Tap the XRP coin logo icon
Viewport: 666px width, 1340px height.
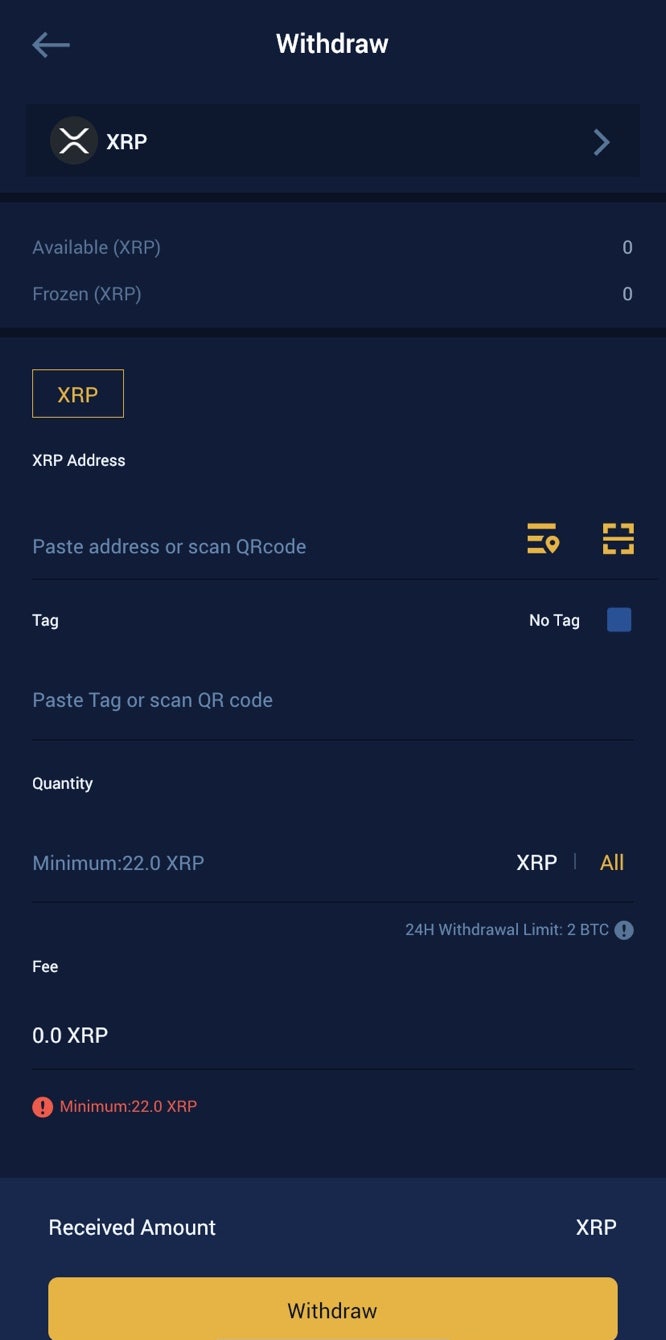[73, 141]
